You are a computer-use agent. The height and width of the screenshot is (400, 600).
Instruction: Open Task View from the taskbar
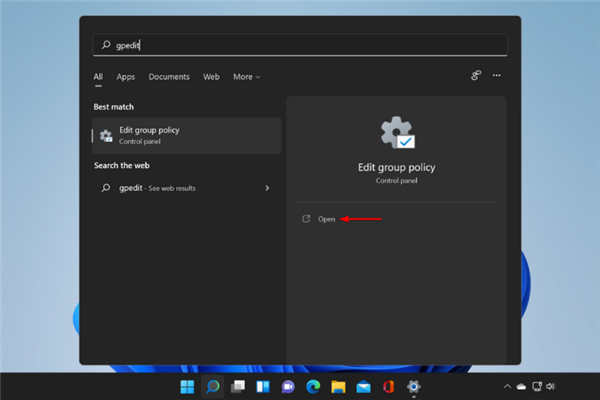click(238, 387)
